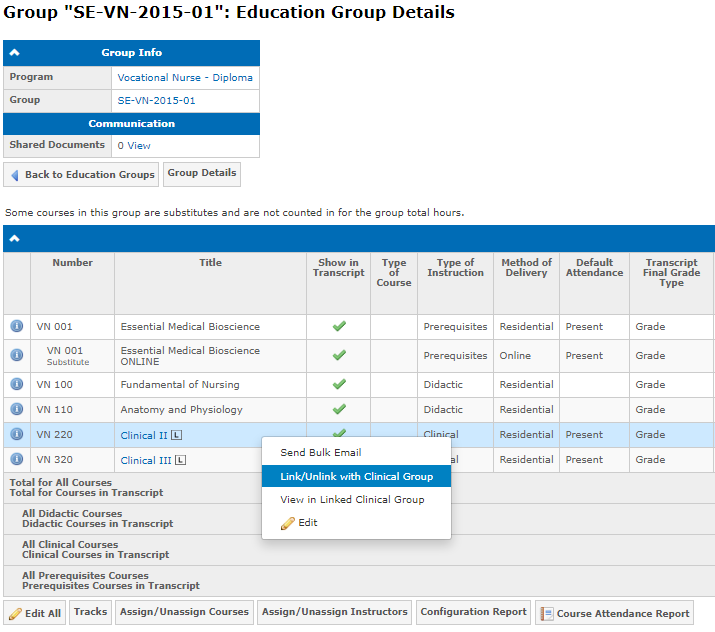Click the L linked icon beside Clinical II
The image size is (715, 632).
coord(176,435)
